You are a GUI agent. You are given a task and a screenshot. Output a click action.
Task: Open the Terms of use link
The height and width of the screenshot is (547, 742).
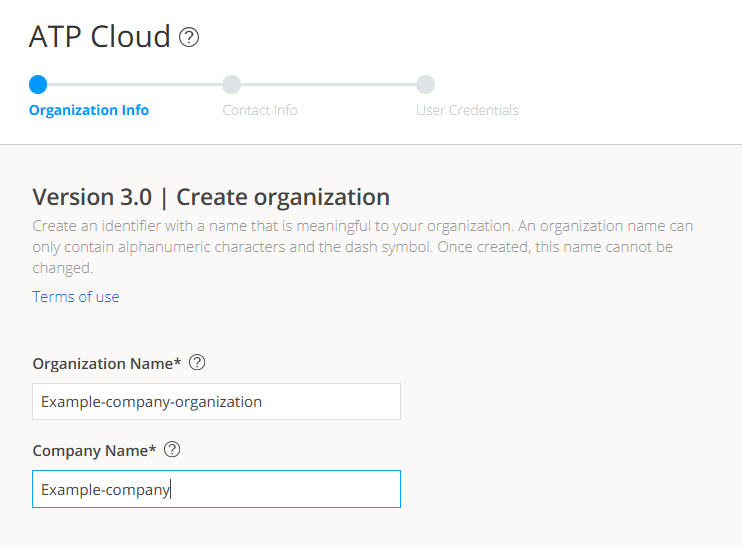76,296
